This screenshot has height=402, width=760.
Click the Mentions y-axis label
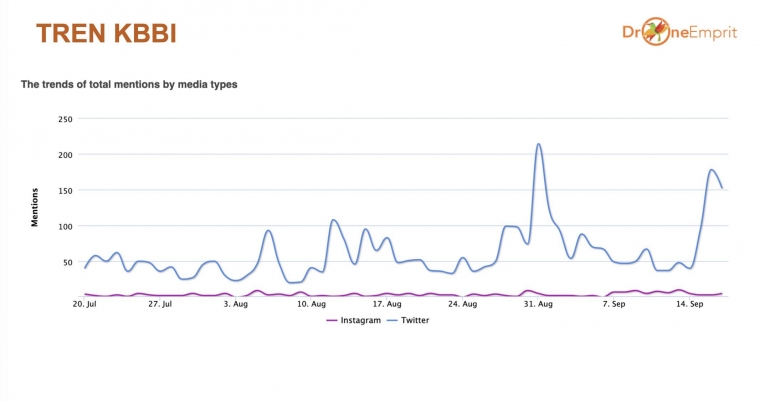[x=34, y=207]
